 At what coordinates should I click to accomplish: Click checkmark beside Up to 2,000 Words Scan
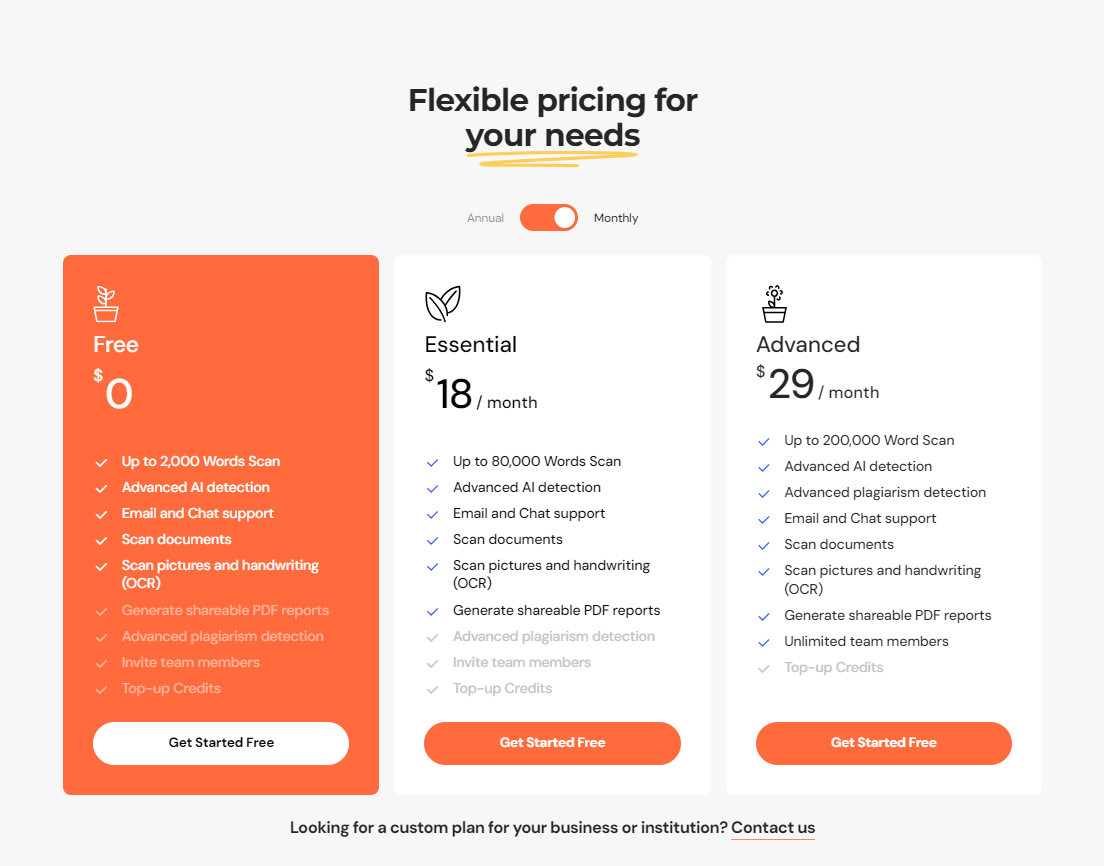click(x=101, y=462)
